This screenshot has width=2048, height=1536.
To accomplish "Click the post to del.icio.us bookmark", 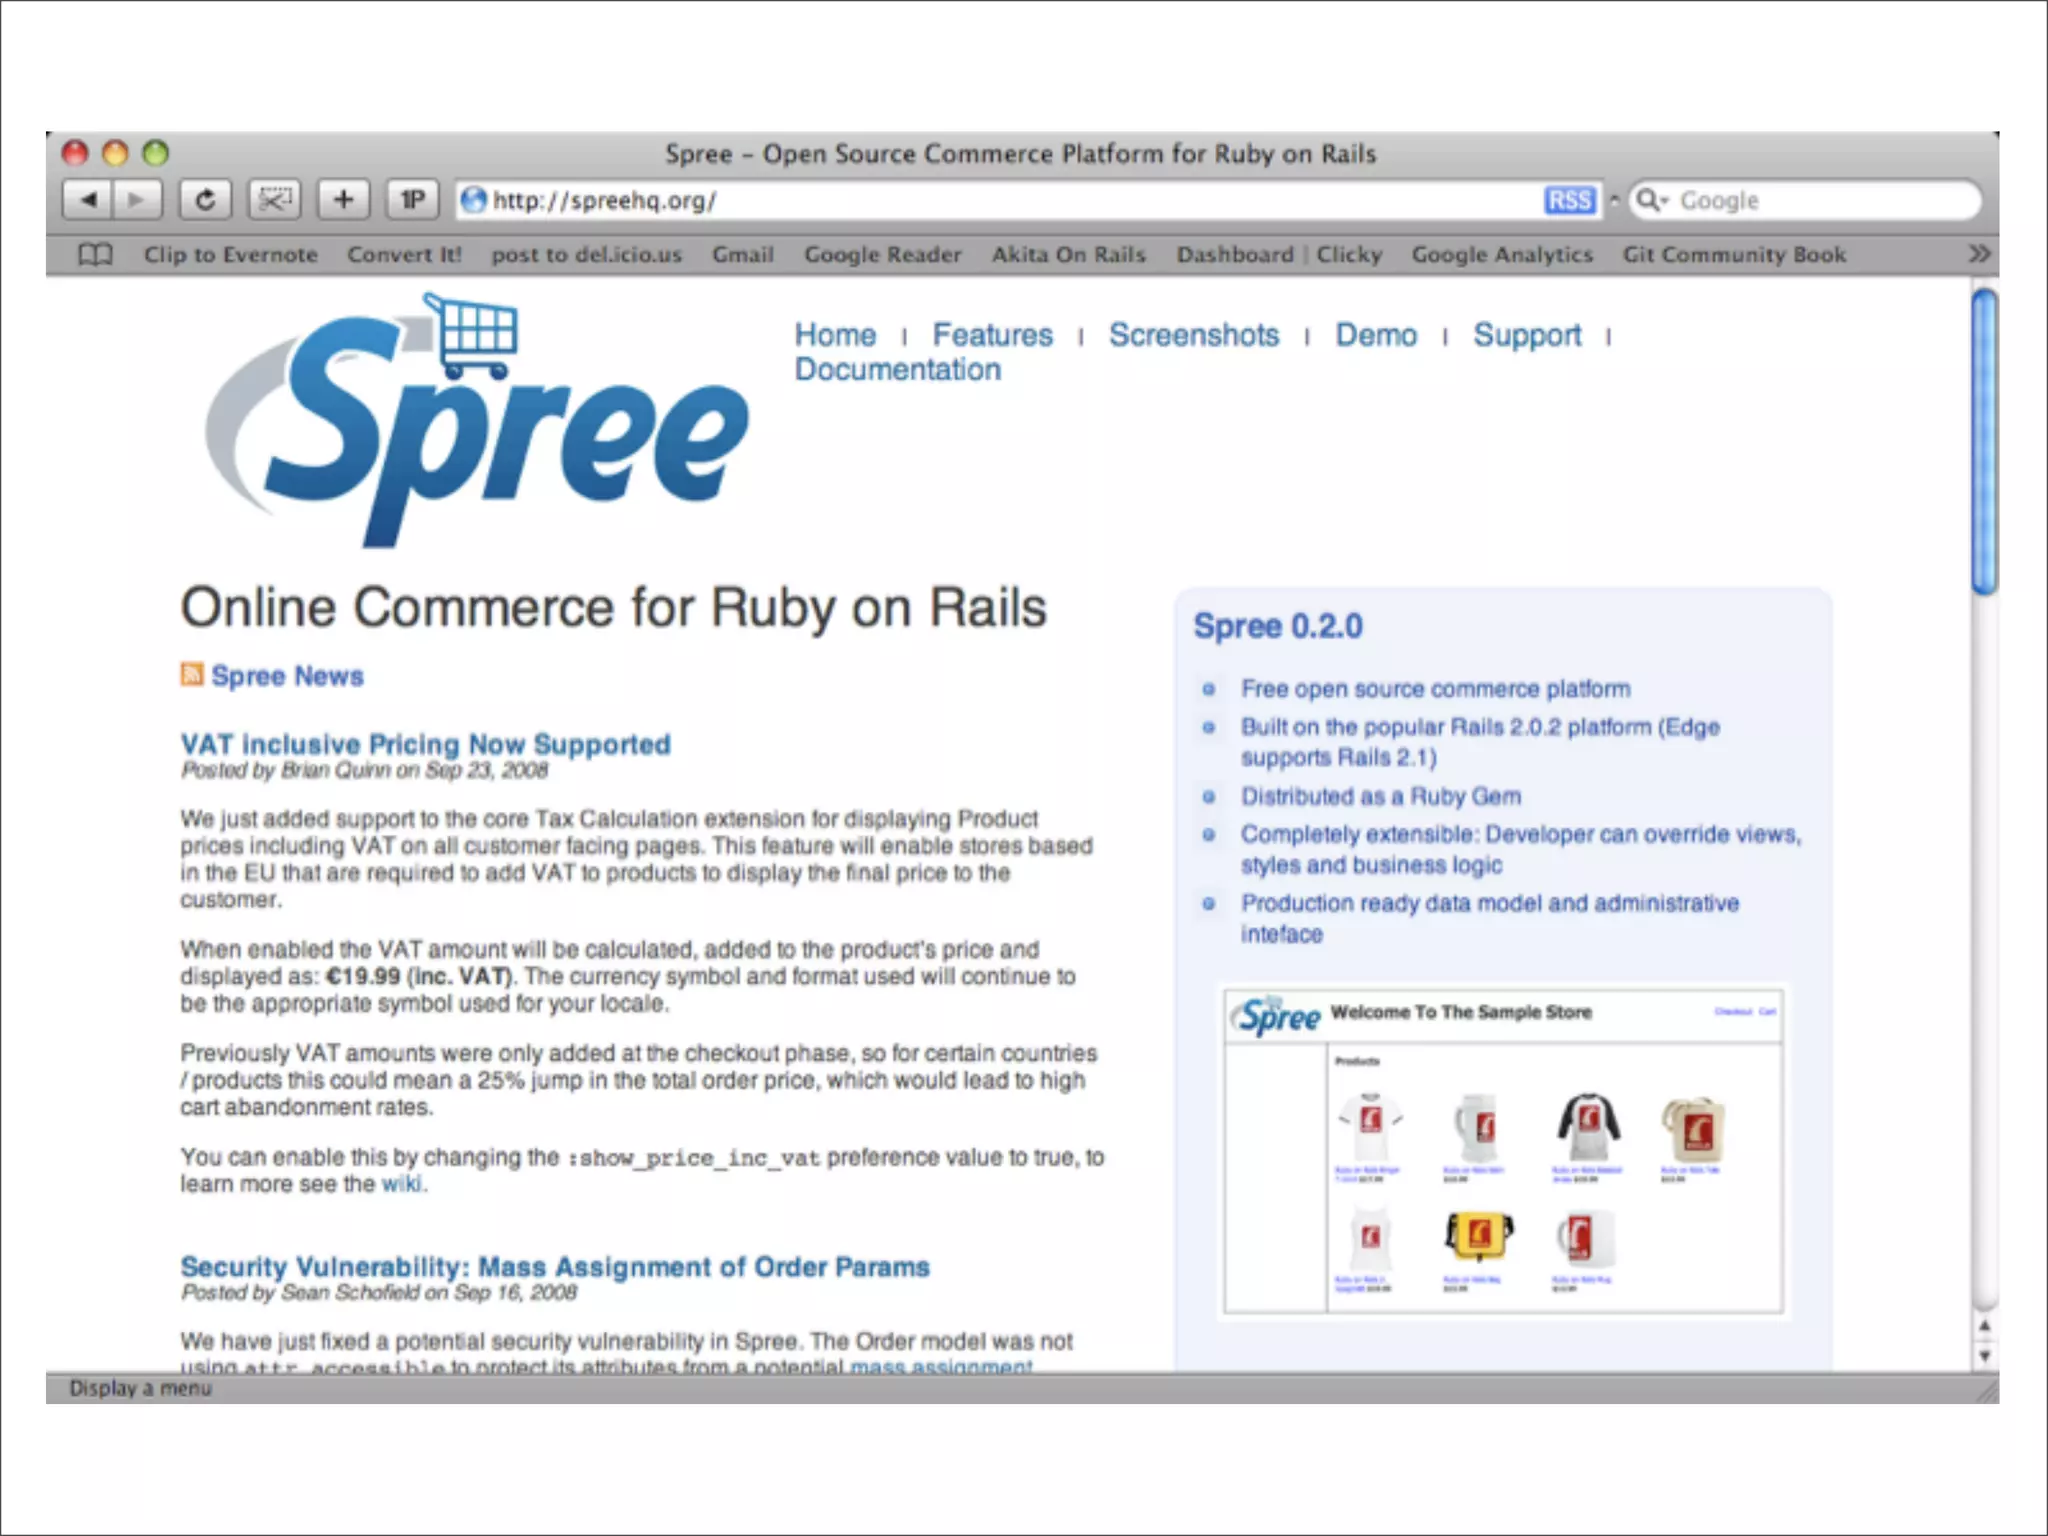I will (x=587, y=255).
